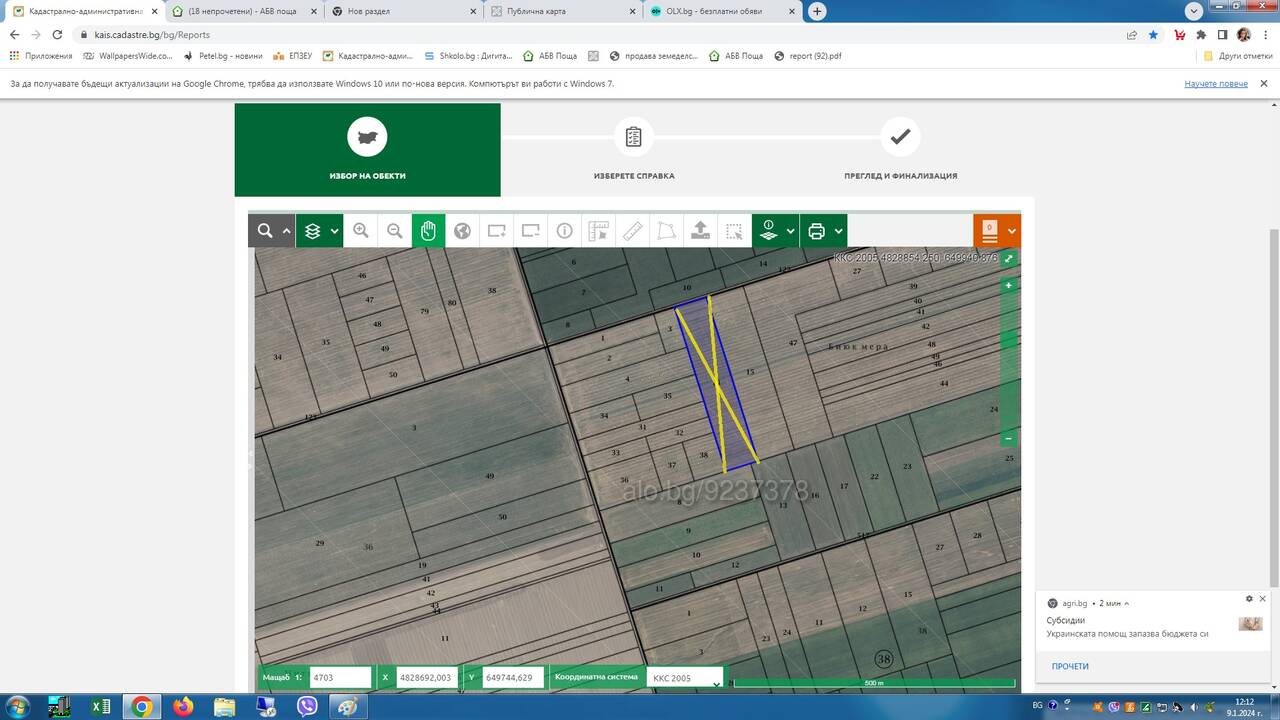The height and width of the screenshot is (720, 1280).
Task: Click the Y coordinate input field
Action: pos(514,678)
